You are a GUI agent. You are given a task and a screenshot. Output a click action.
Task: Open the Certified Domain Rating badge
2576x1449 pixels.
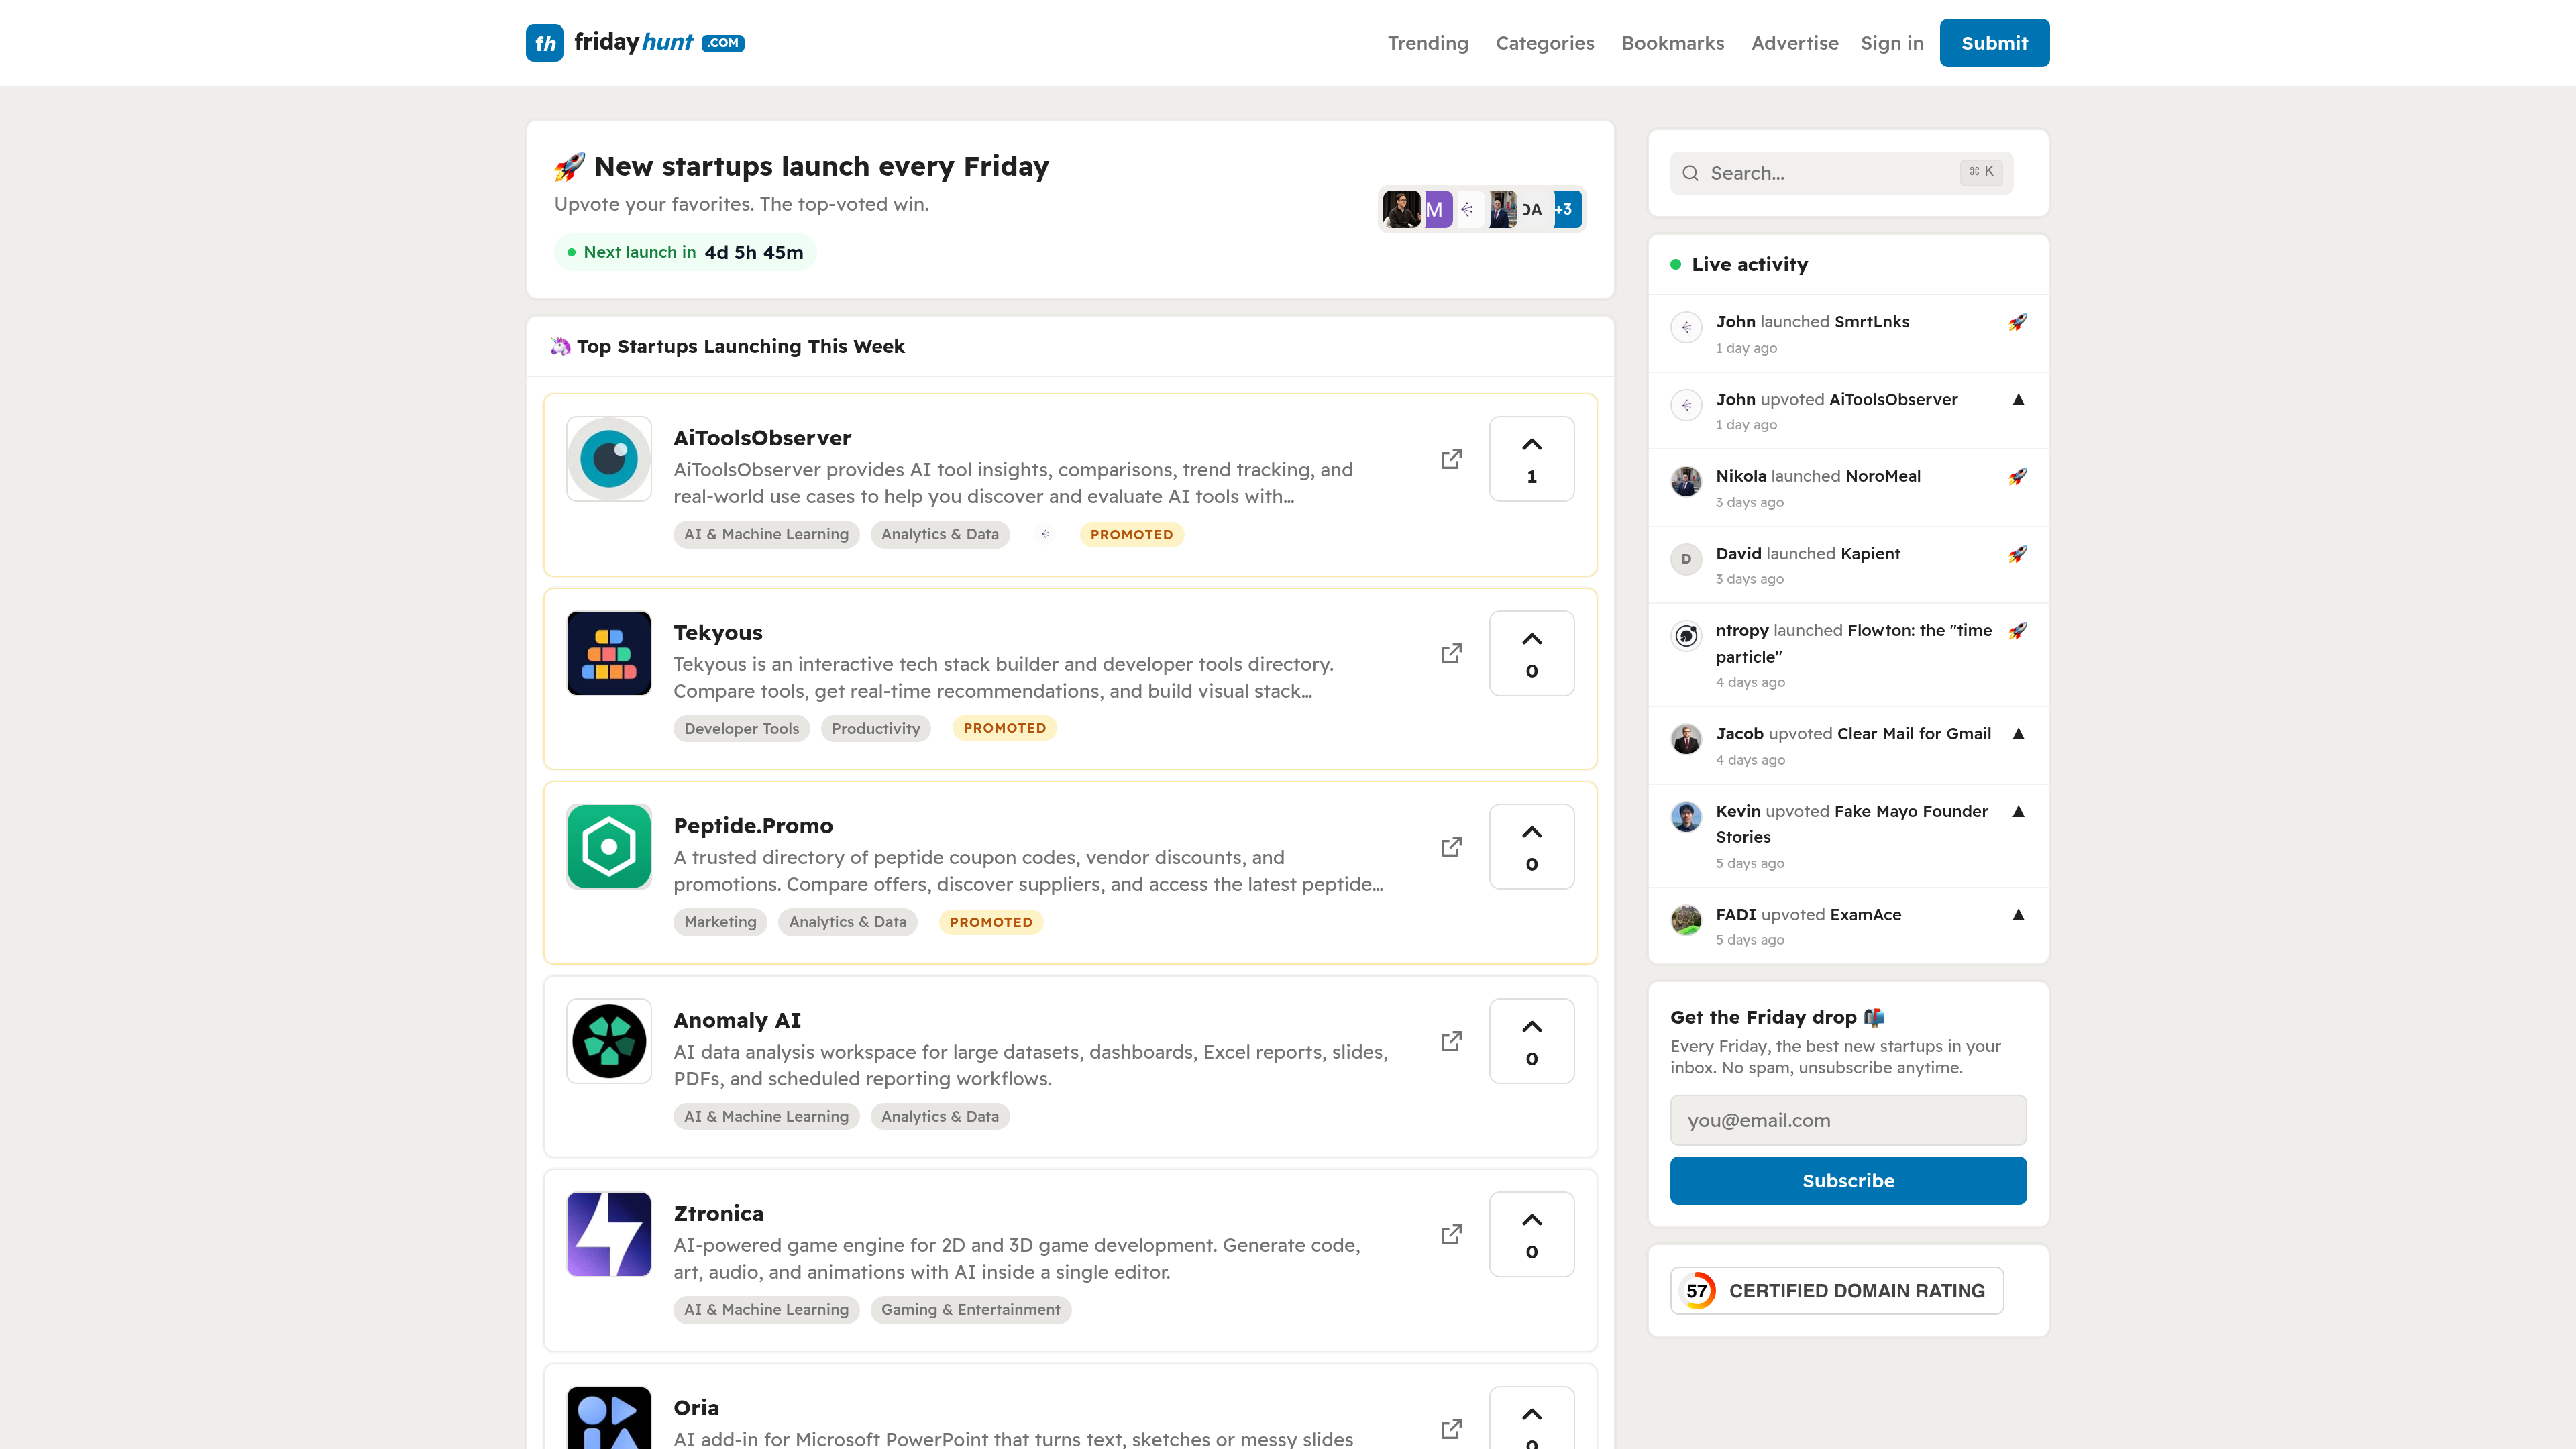click(x=1836, y=1291)
